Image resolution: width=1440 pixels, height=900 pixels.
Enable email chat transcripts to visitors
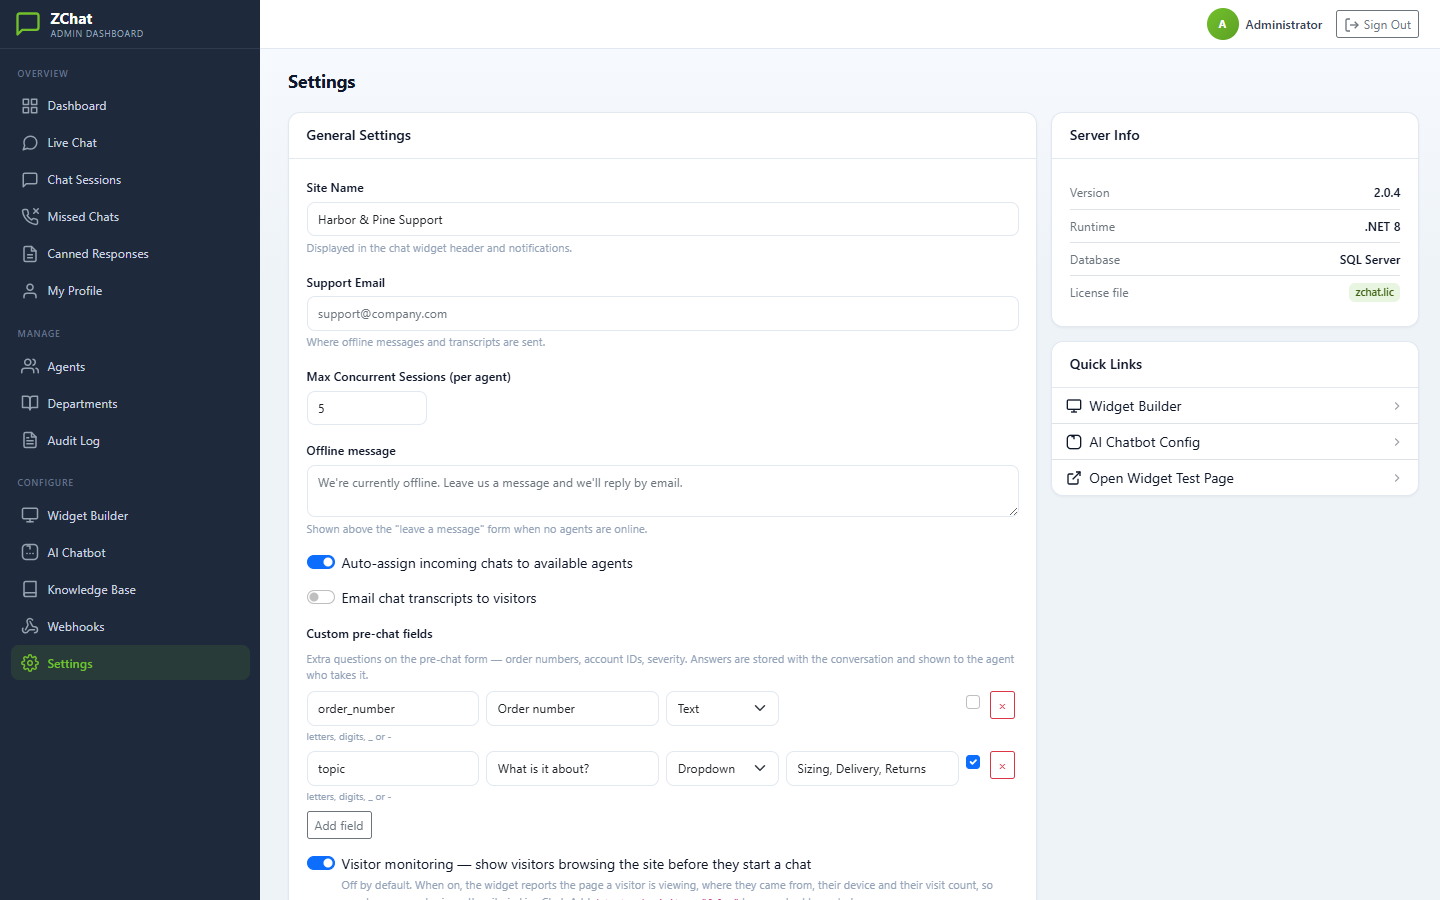tap(321, 598)
